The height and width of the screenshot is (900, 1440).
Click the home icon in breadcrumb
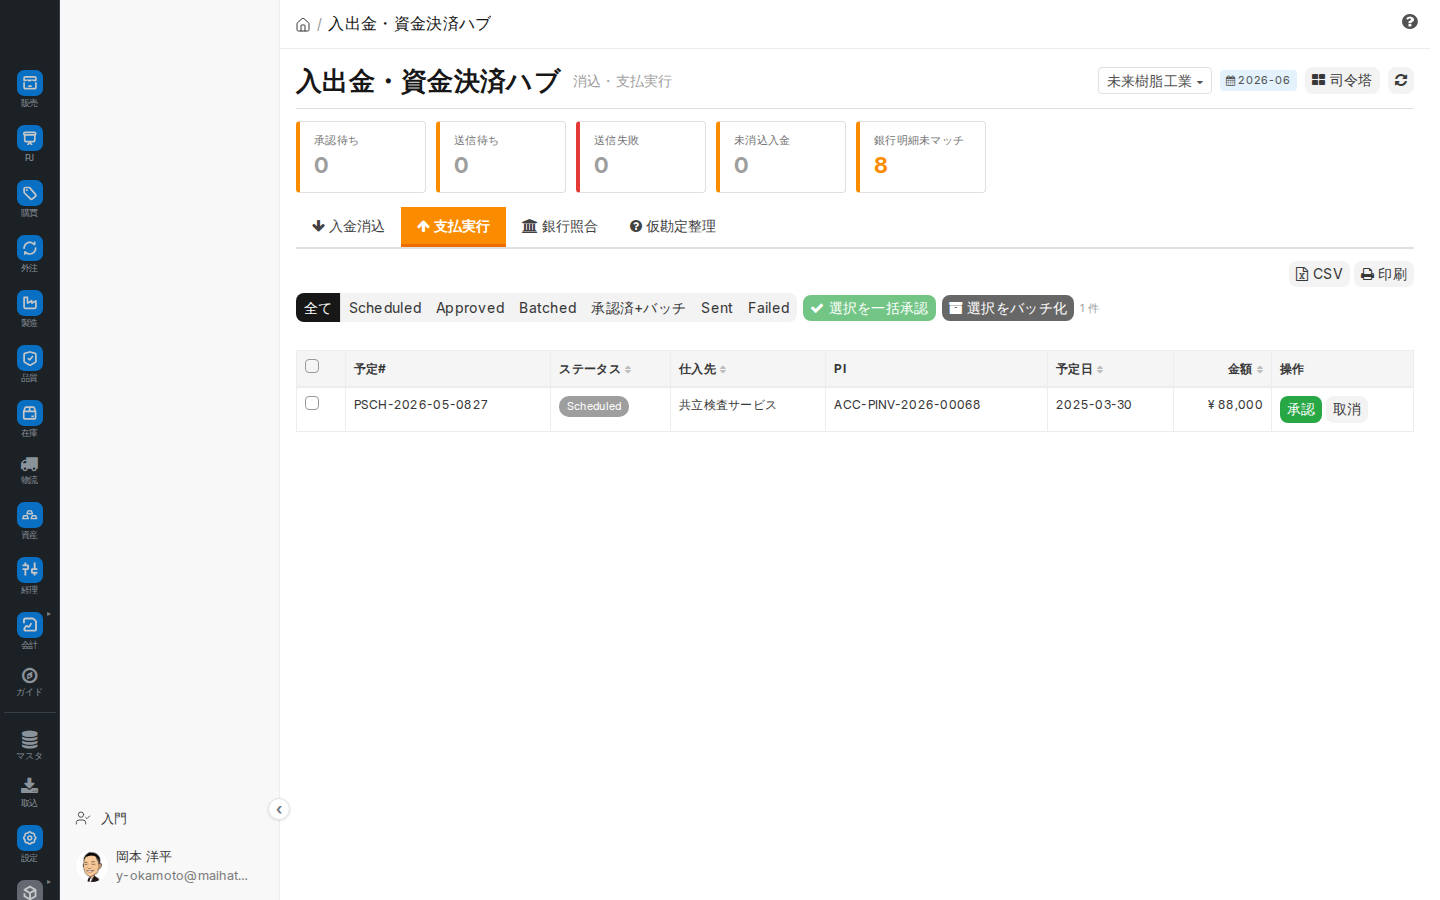[x=303, y=25]
